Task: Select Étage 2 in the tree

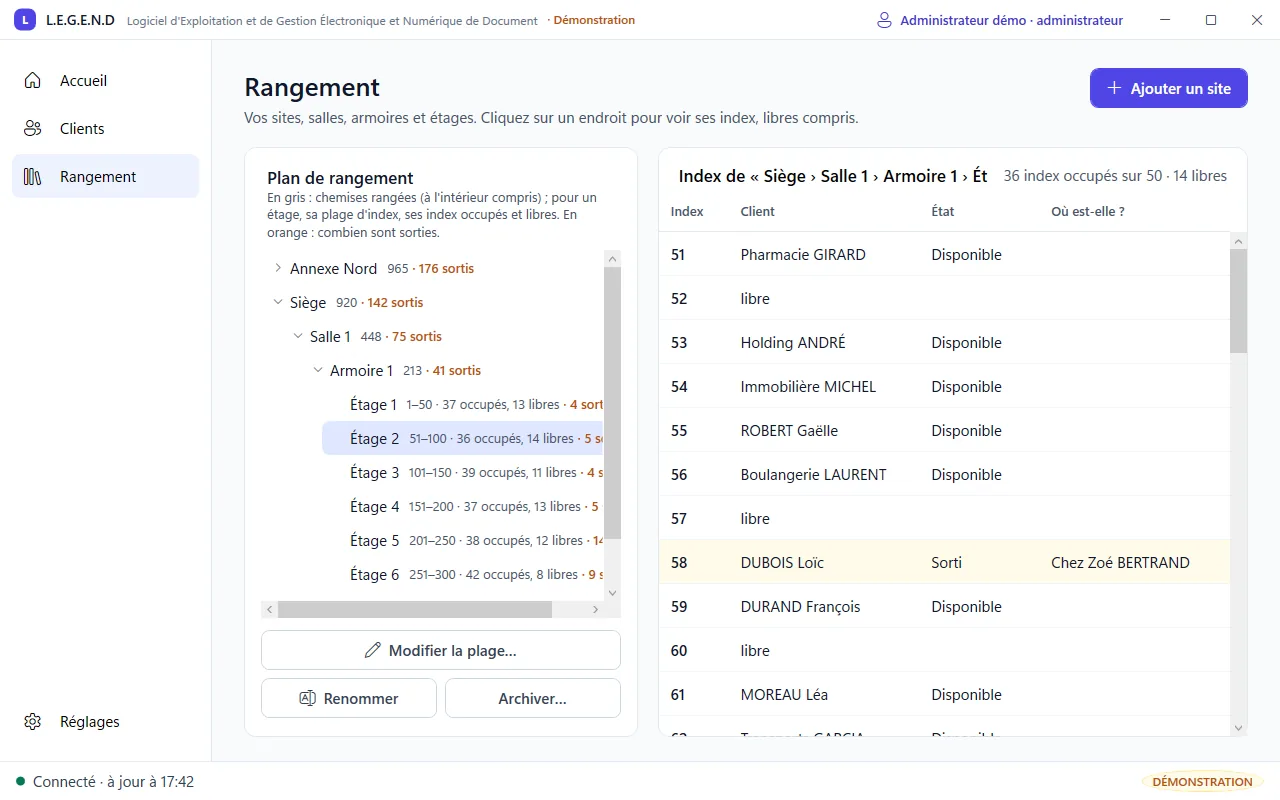Action: tap(463, 438)
